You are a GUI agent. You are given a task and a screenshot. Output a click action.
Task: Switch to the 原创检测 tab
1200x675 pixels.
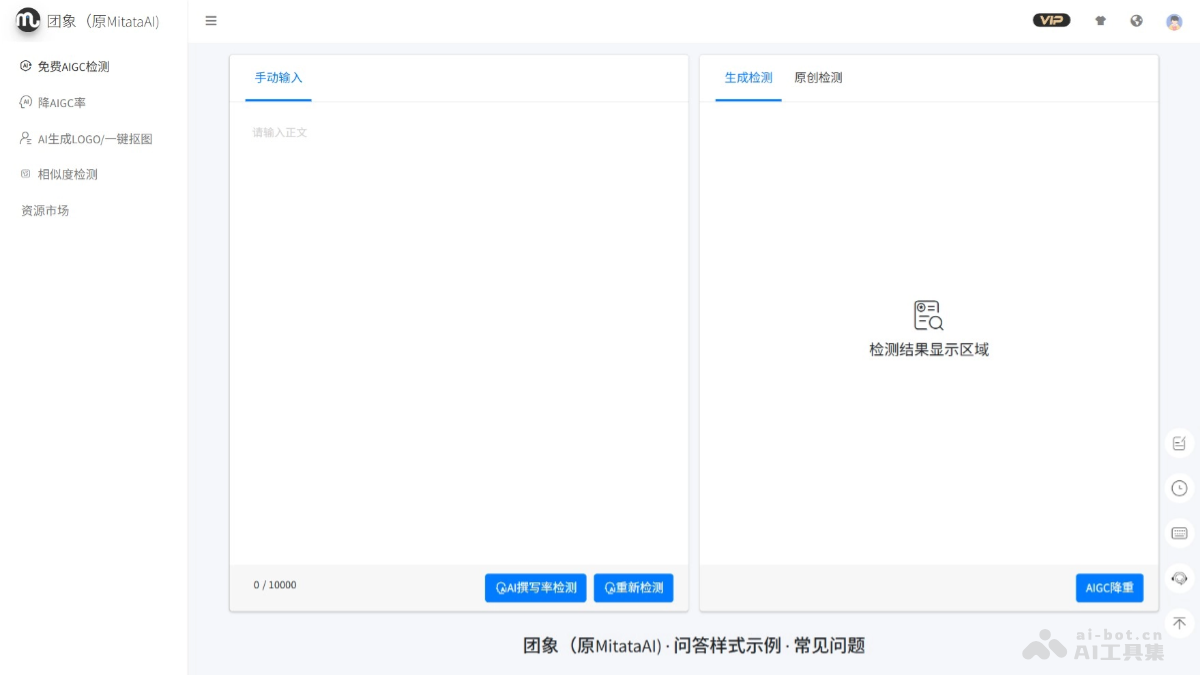(x=817, y=77)
